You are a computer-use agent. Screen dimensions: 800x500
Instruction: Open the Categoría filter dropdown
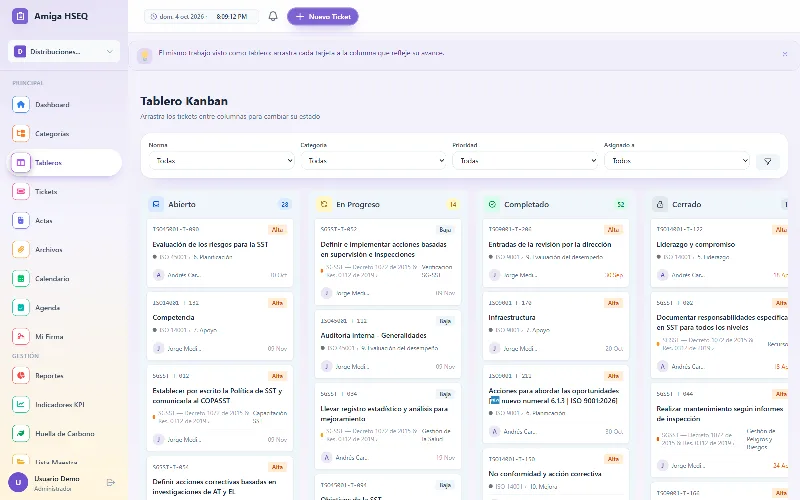point(373,161)
